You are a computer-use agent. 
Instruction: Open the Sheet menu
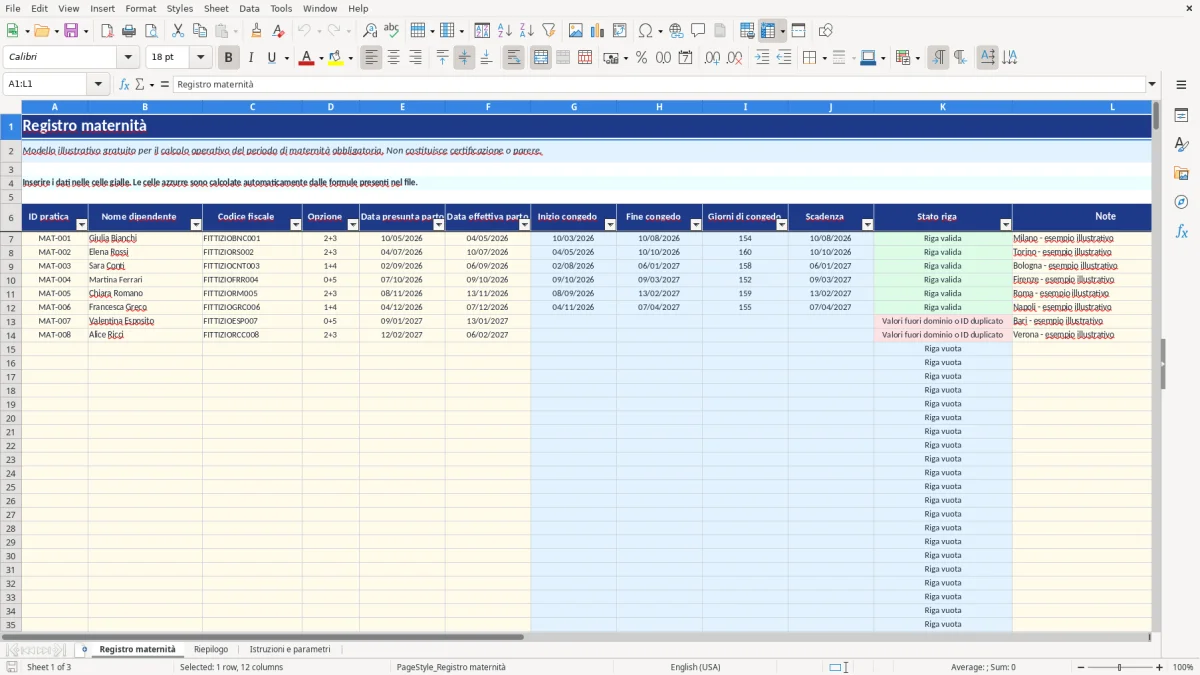(216, 8)
